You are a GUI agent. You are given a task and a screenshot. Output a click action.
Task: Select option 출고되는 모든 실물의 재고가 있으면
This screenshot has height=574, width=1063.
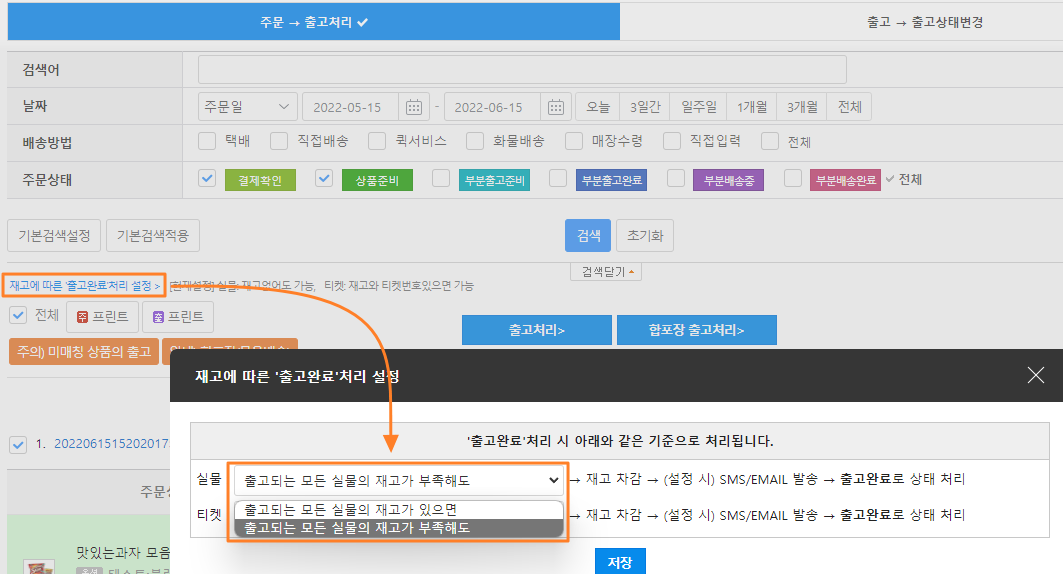tap(399, 510)
